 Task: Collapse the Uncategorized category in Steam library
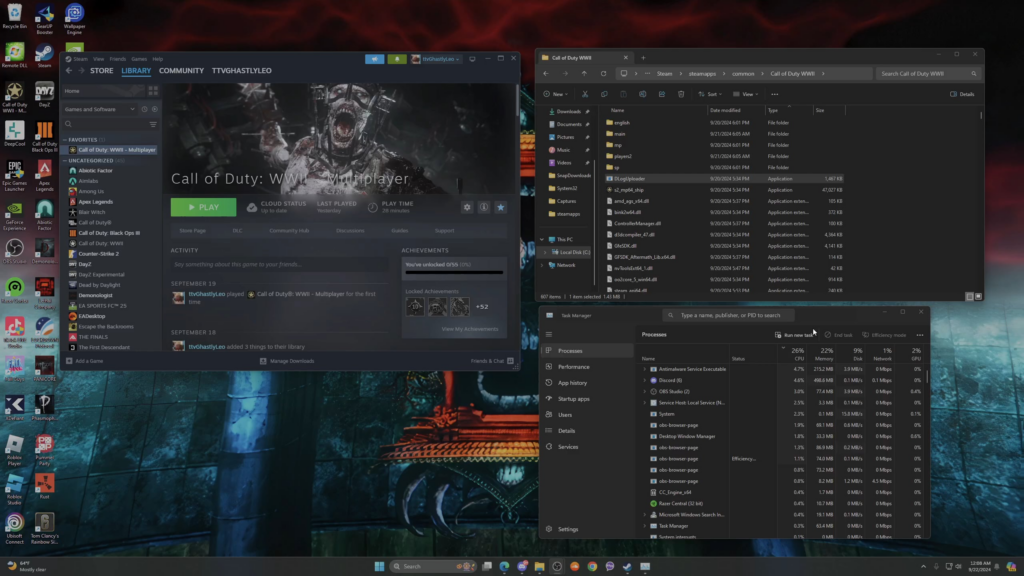pyautogui.click(x=65, y=161)
